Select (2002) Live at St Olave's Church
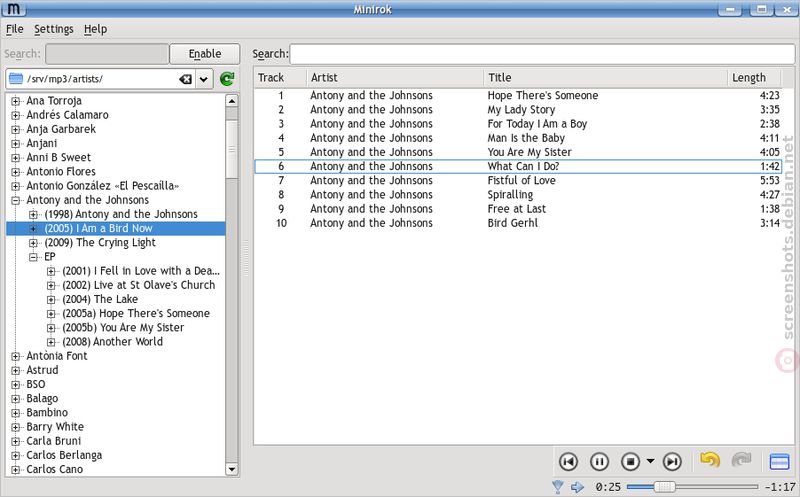 coord(139,285)
